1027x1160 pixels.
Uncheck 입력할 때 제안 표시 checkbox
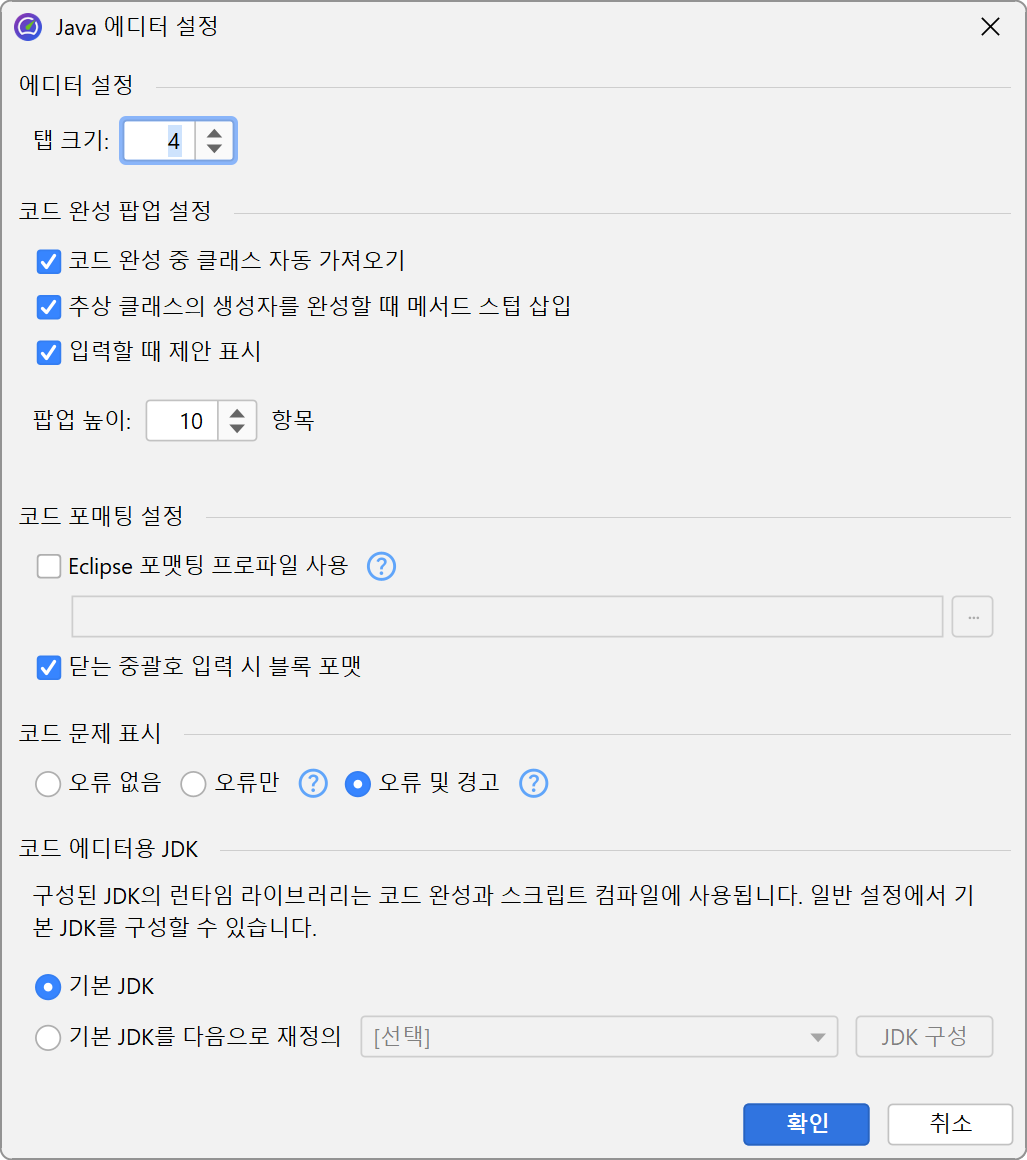coord(49,352)
